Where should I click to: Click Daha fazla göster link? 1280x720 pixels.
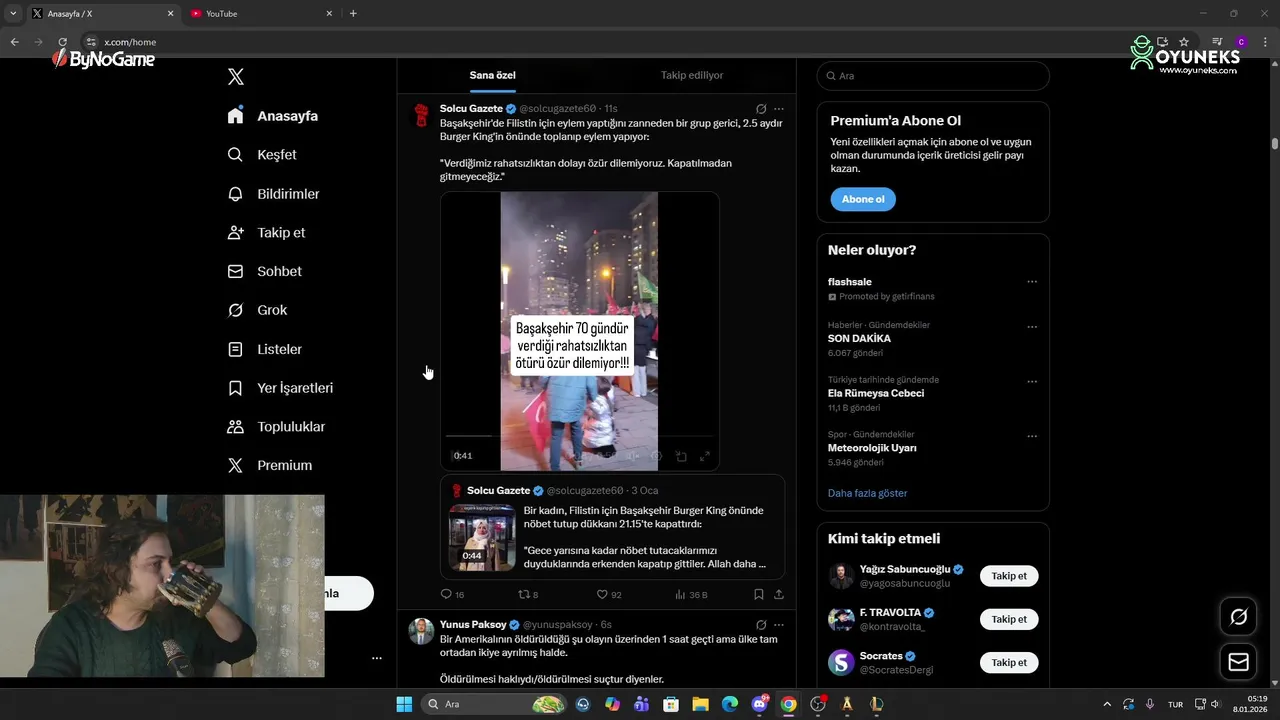867,493
